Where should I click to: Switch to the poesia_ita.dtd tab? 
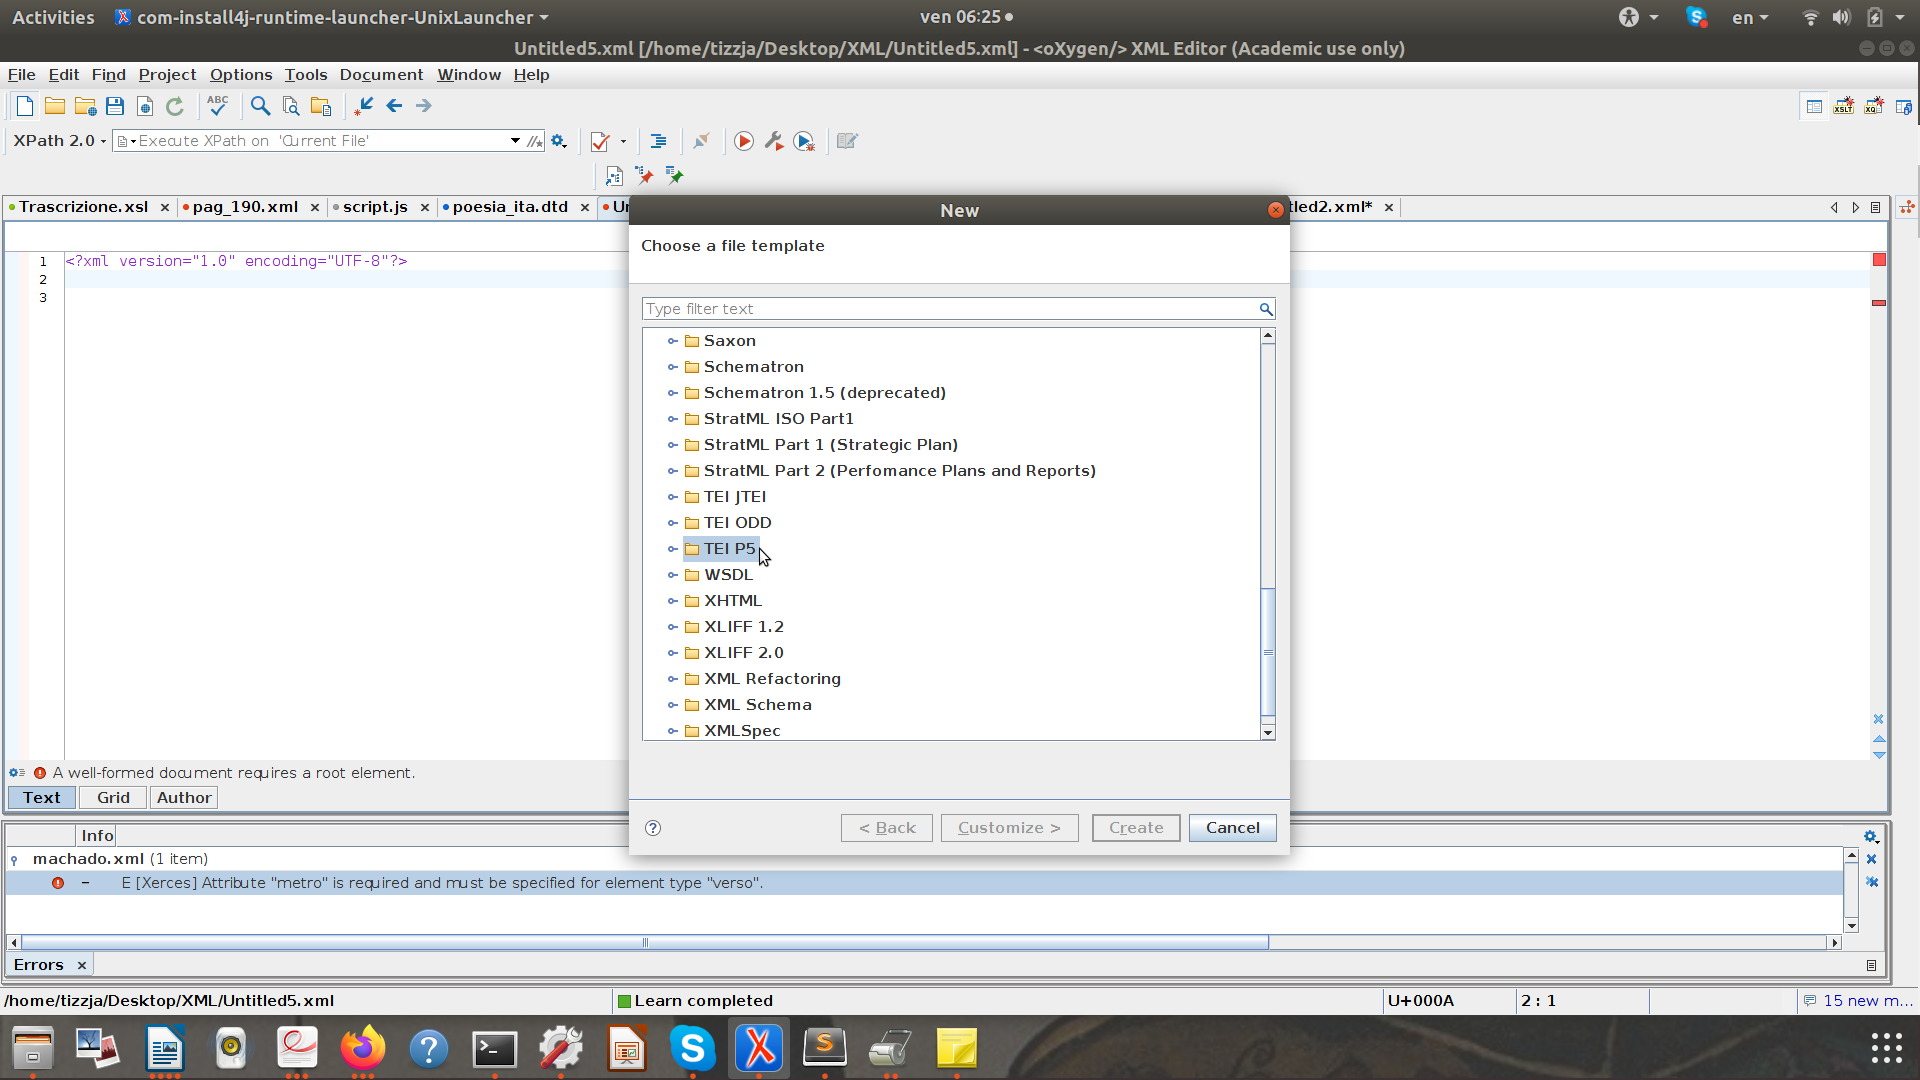[510, 207]
